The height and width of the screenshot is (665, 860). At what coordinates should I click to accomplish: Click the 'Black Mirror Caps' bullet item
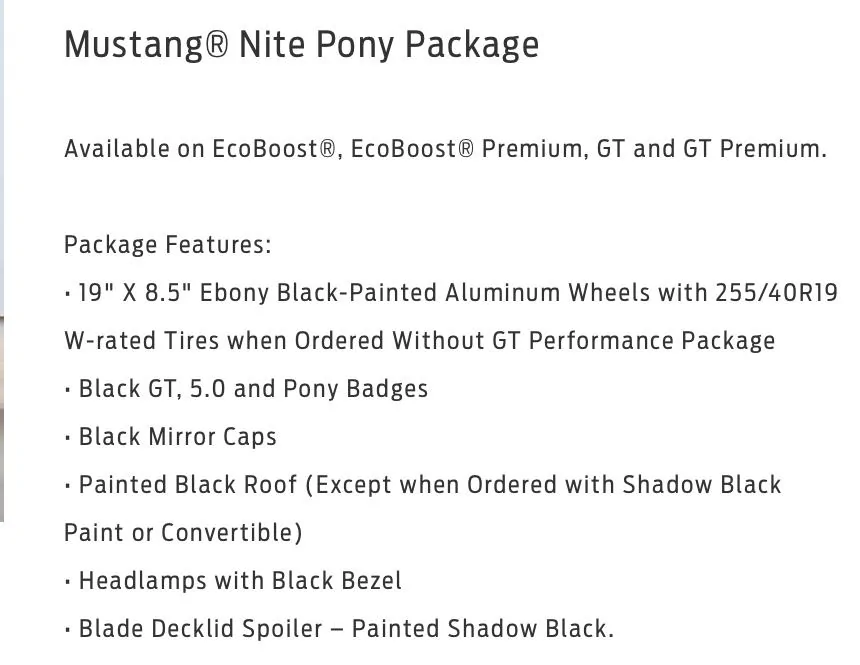coord(171,437)
